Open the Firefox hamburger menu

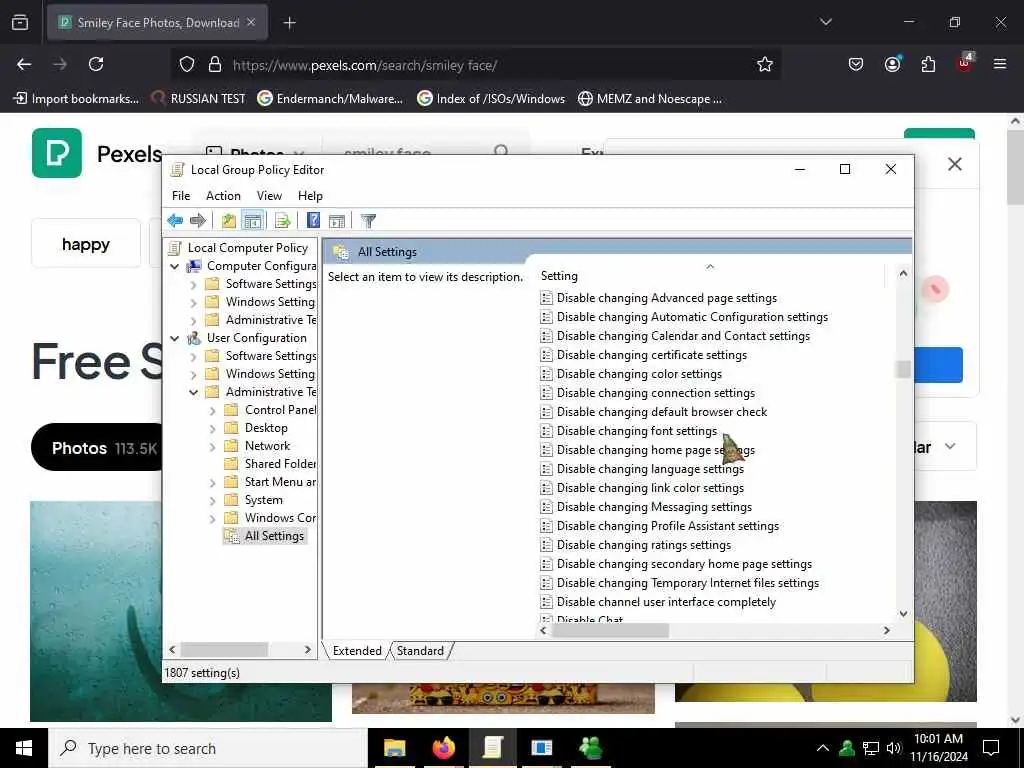click(1000, 64)
